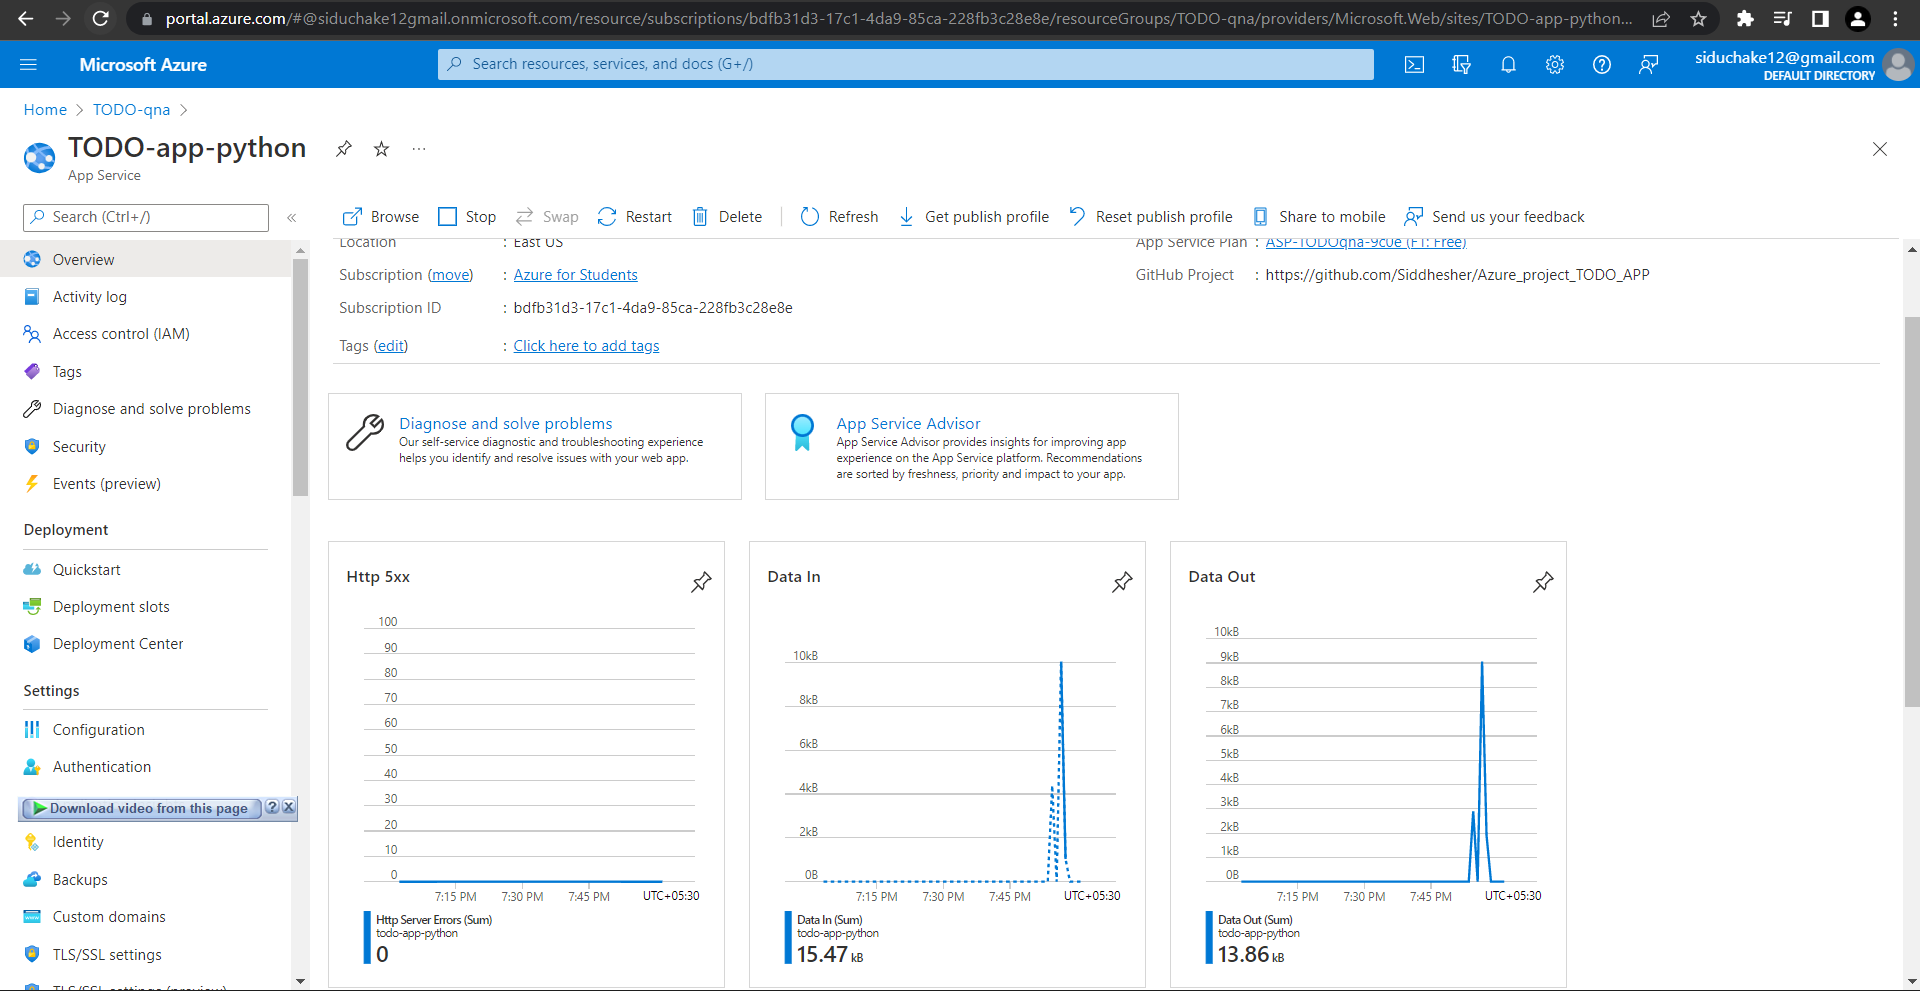Viewport: 1920px width, 991px height.
Task: Open Configuration under Settings
Action: (x=146, y=730)
